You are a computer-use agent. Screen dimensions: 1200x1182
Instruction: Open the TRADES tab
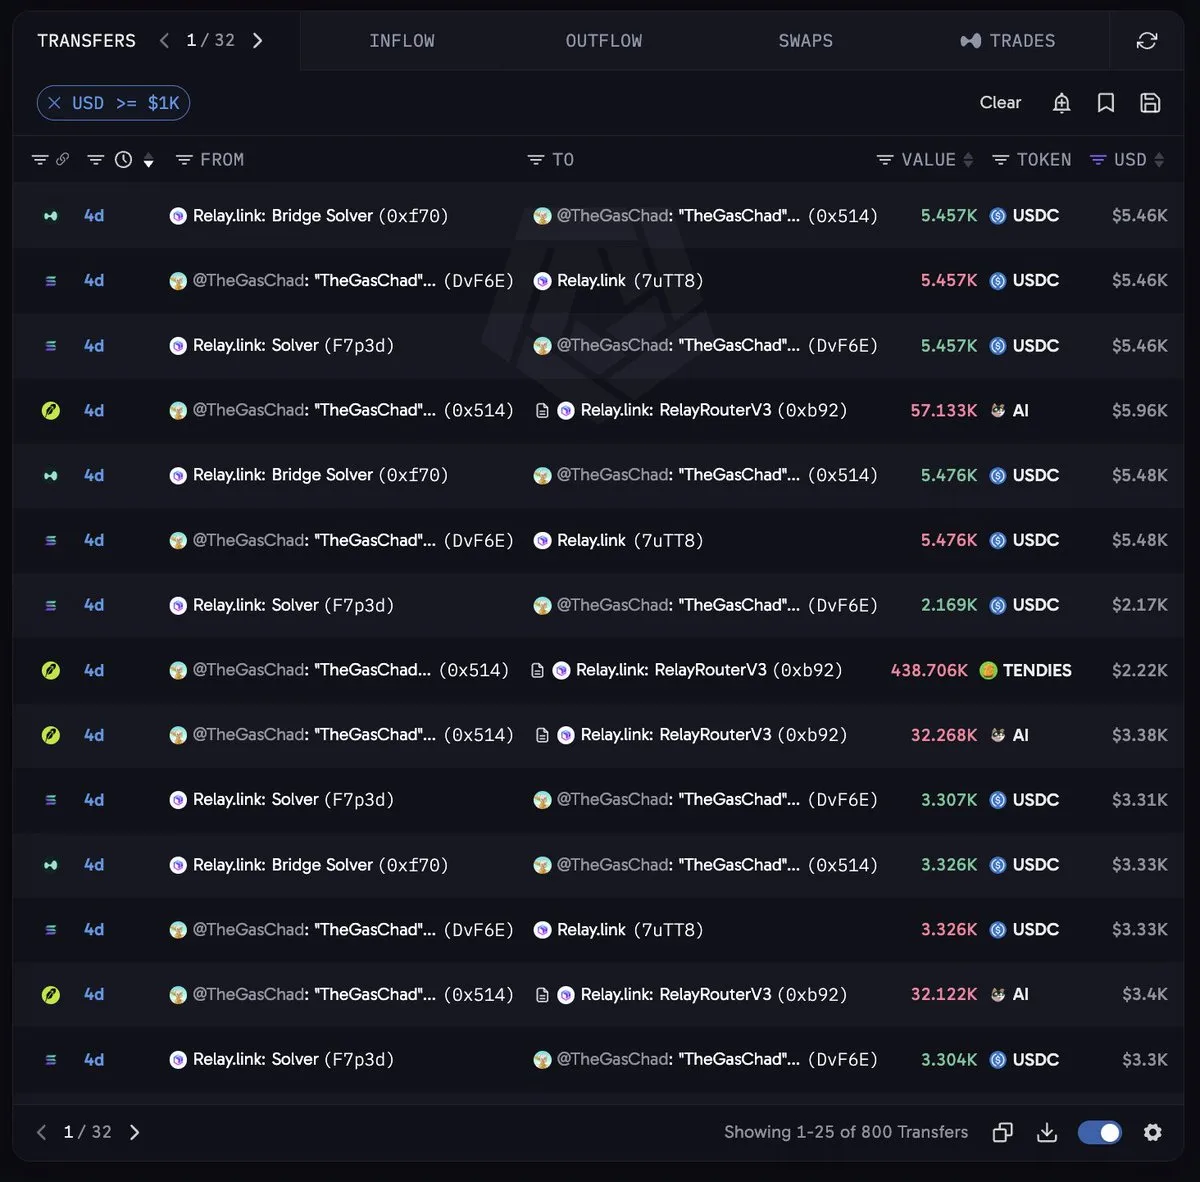point(1008,41)
